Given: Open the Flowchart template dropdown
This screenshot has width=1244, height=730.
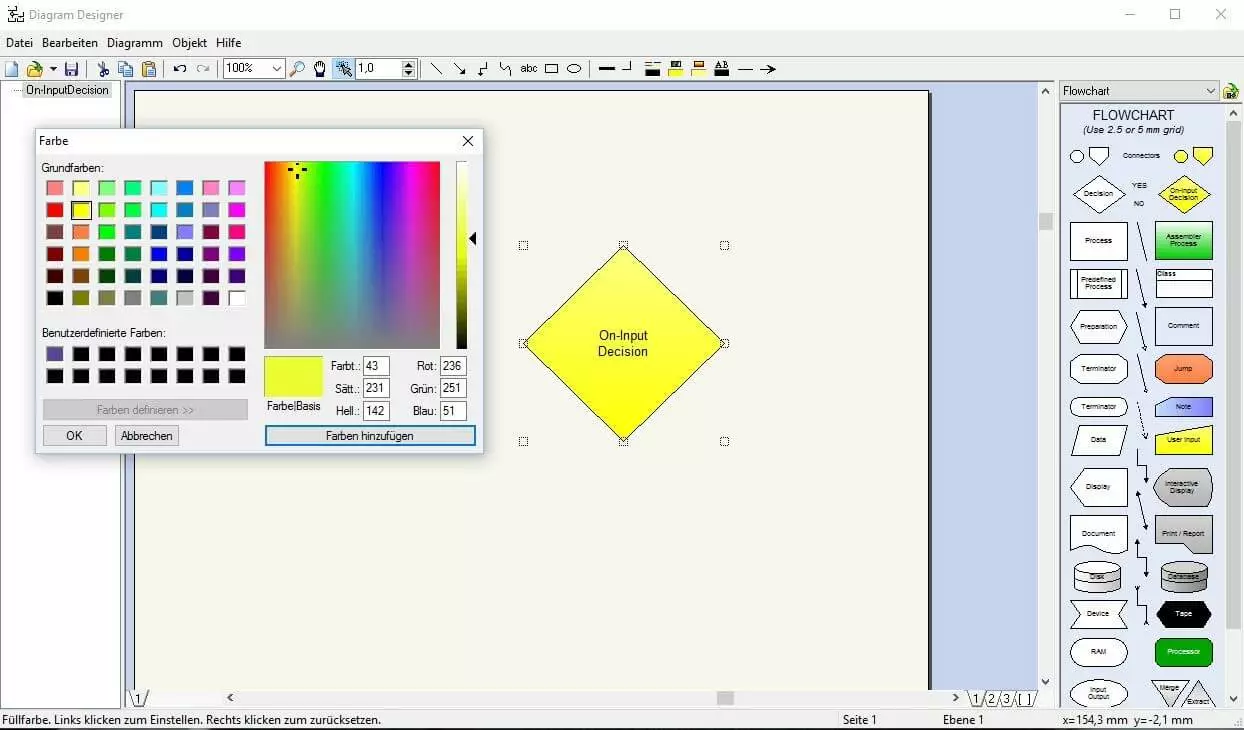Looking at the screenshot, I should (x=1211, y=91).
